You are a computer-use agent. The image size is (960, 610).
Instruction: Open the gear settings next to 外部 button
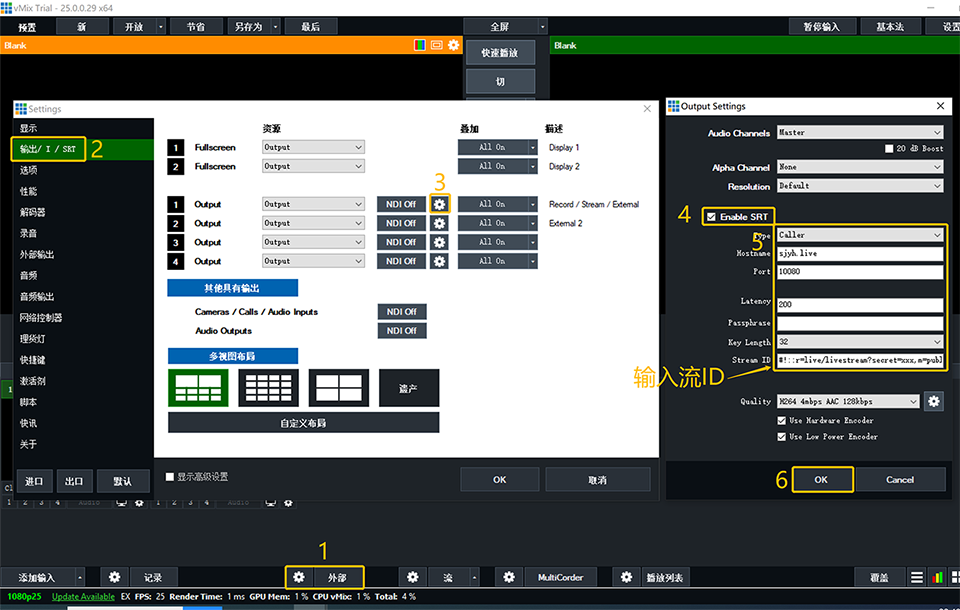coord(298,577)
